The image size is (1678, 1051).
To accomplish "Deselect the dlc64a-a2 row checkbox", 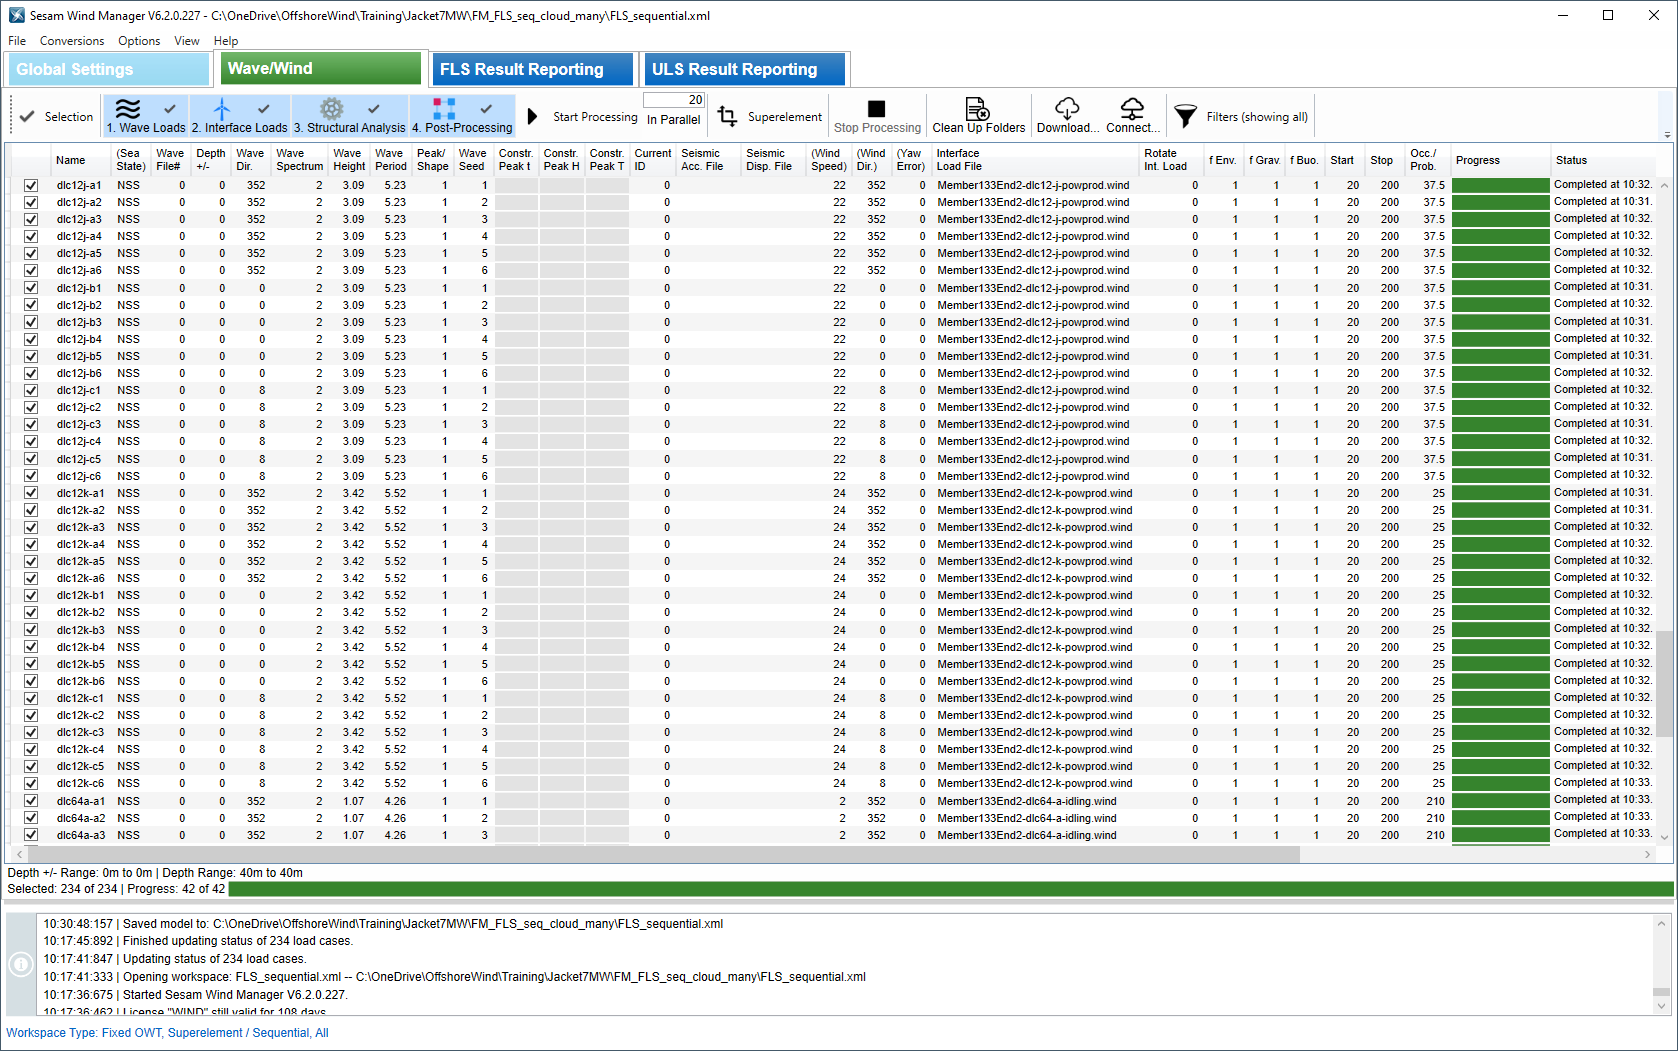I will (x=31, y=818).
